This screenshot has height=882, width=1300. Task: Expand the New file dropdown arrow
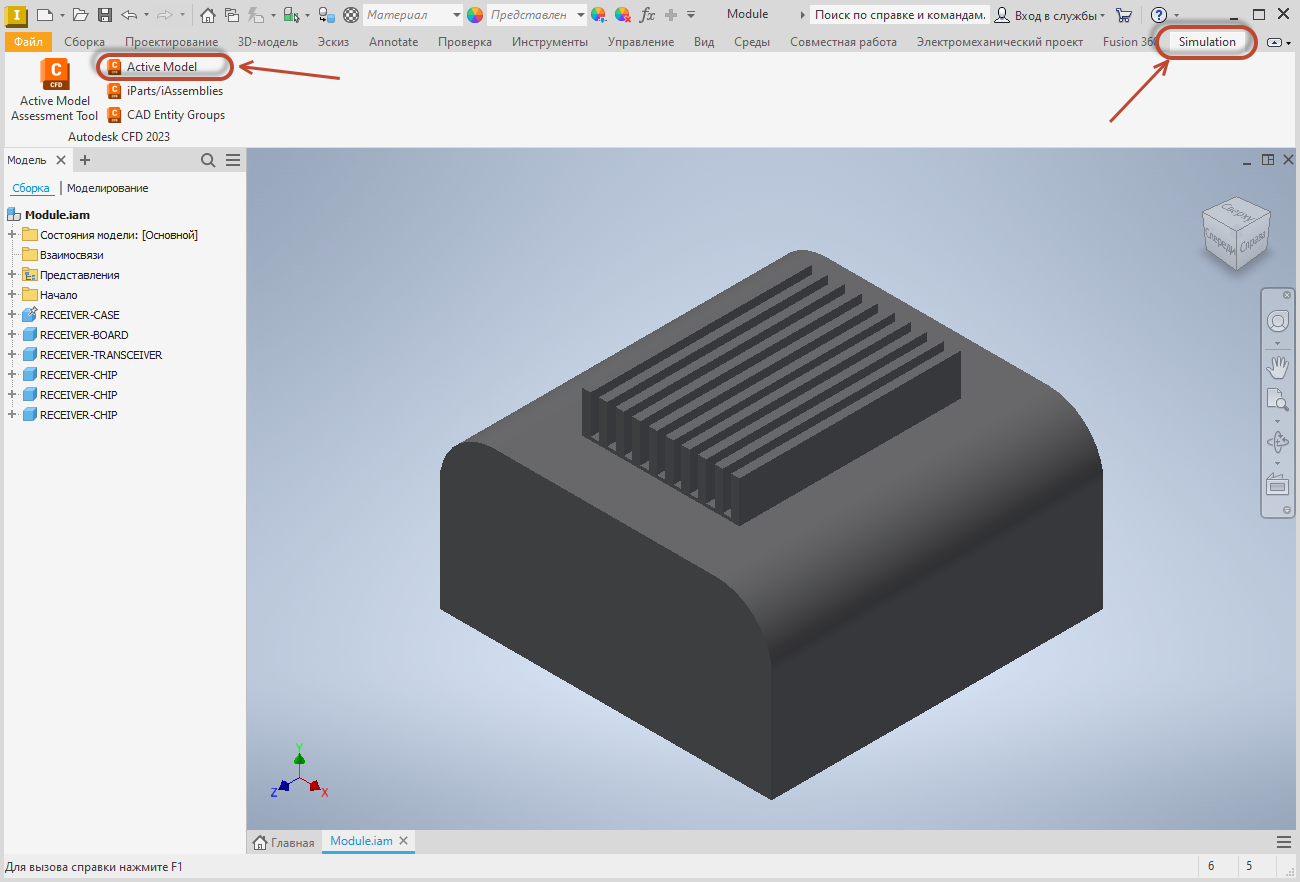point(62,15)
